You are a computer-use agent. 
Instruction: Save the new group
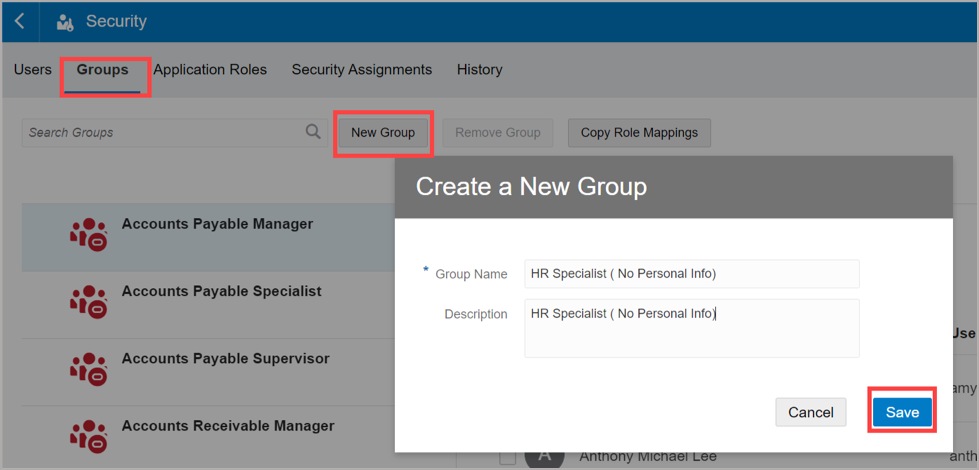pyautogui.click(x=902, y=412)
